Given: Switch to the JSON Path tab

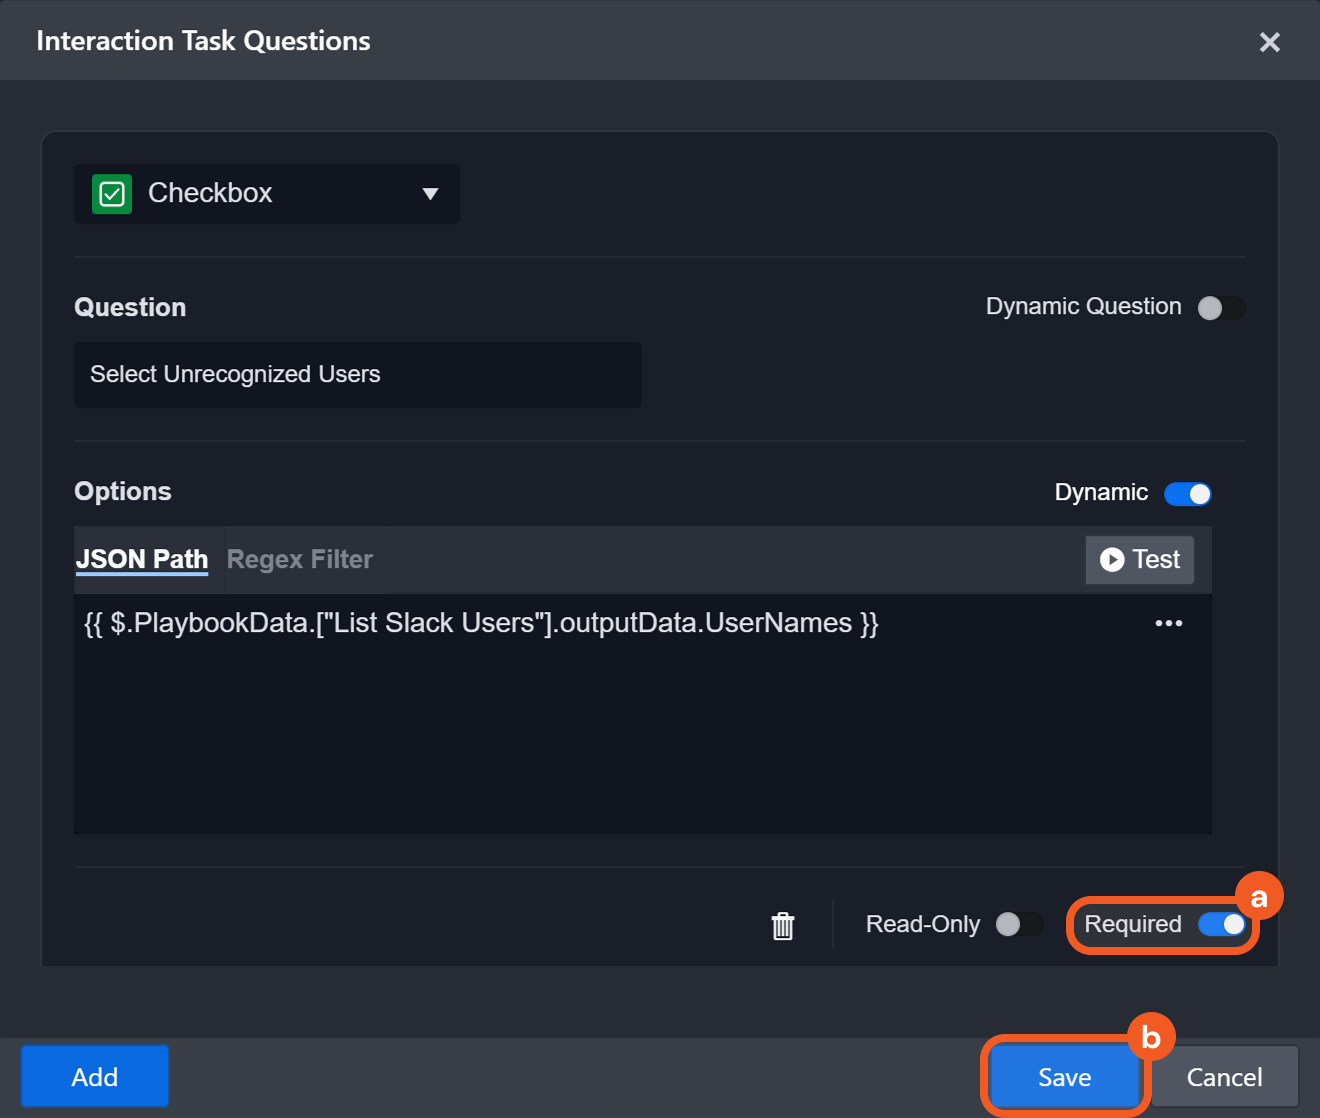Looking at the screenshot, I should click(142, 559).
